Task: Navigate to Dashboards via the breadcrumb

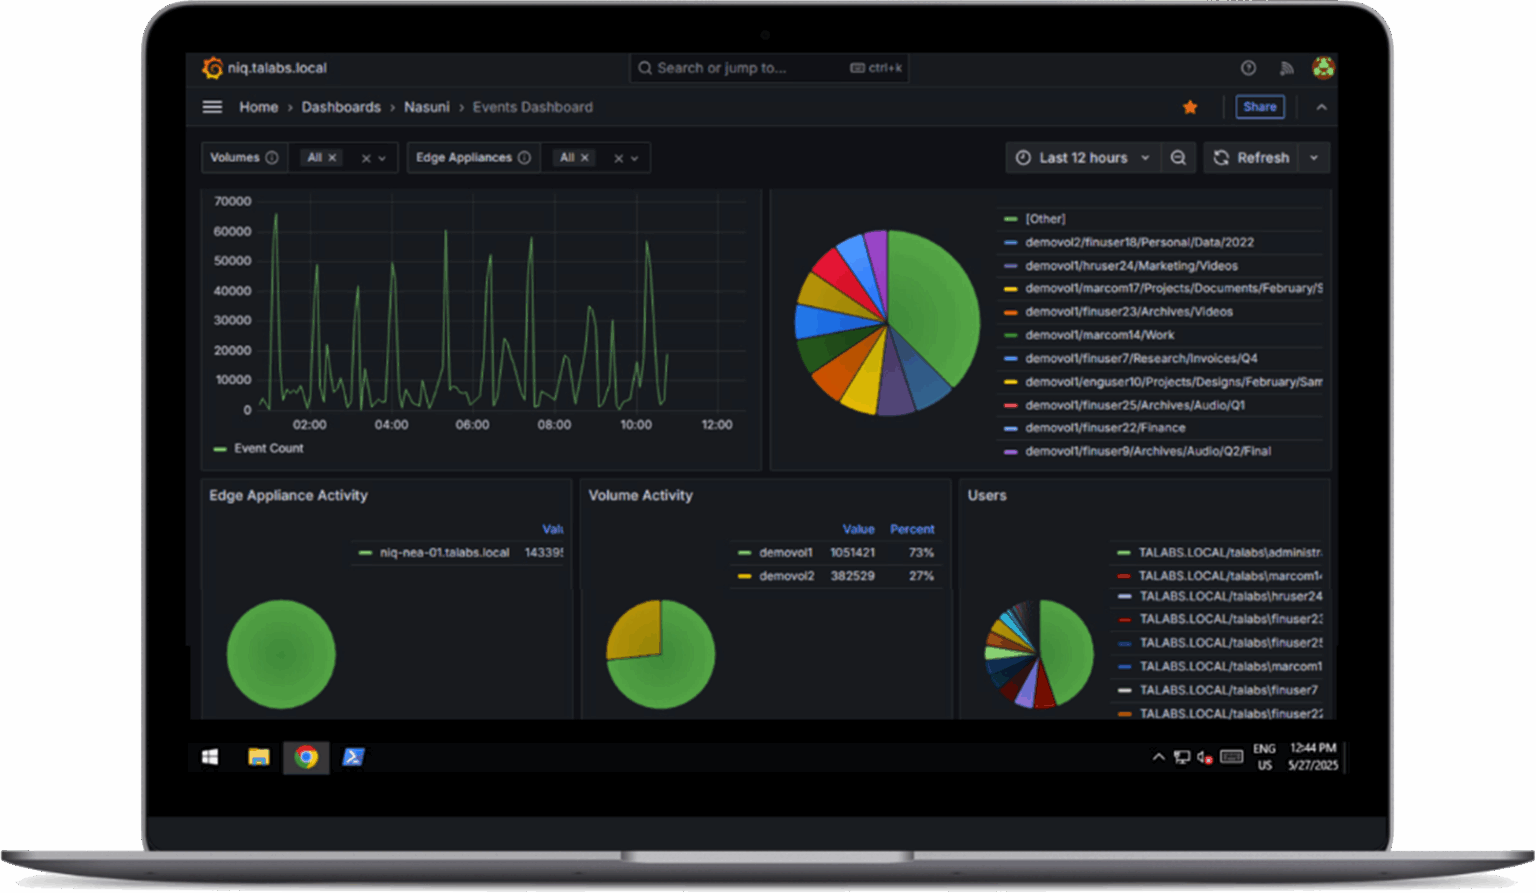Action: coord(341,106)
